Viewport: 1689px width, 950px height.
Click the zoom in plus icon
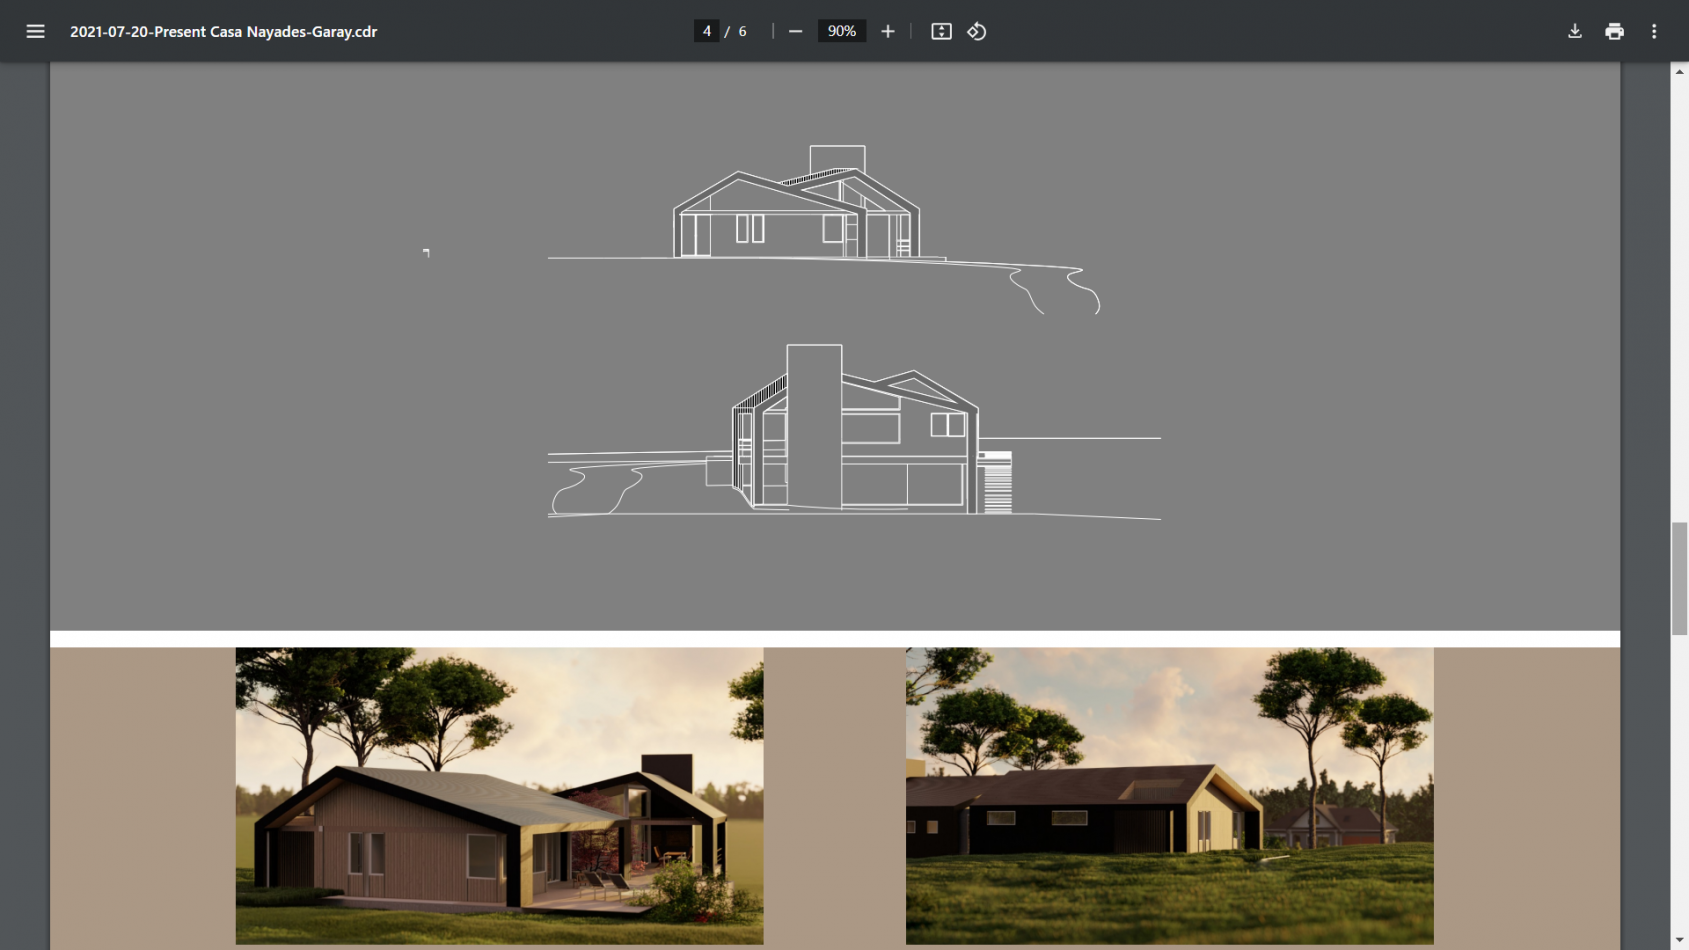click(887, 31)
